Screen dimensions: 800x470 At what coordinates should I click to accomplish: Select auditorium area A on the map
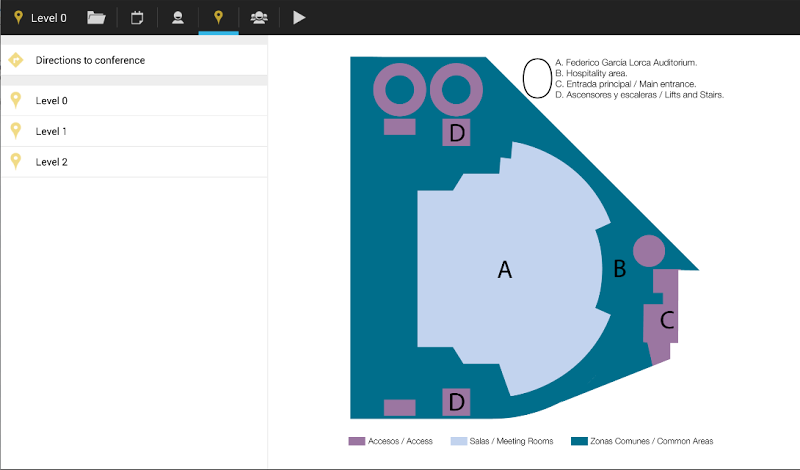(x=505, y=269)
